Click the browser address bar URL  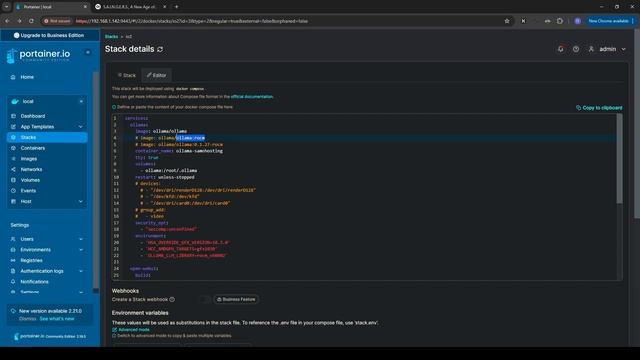point(192,21)
